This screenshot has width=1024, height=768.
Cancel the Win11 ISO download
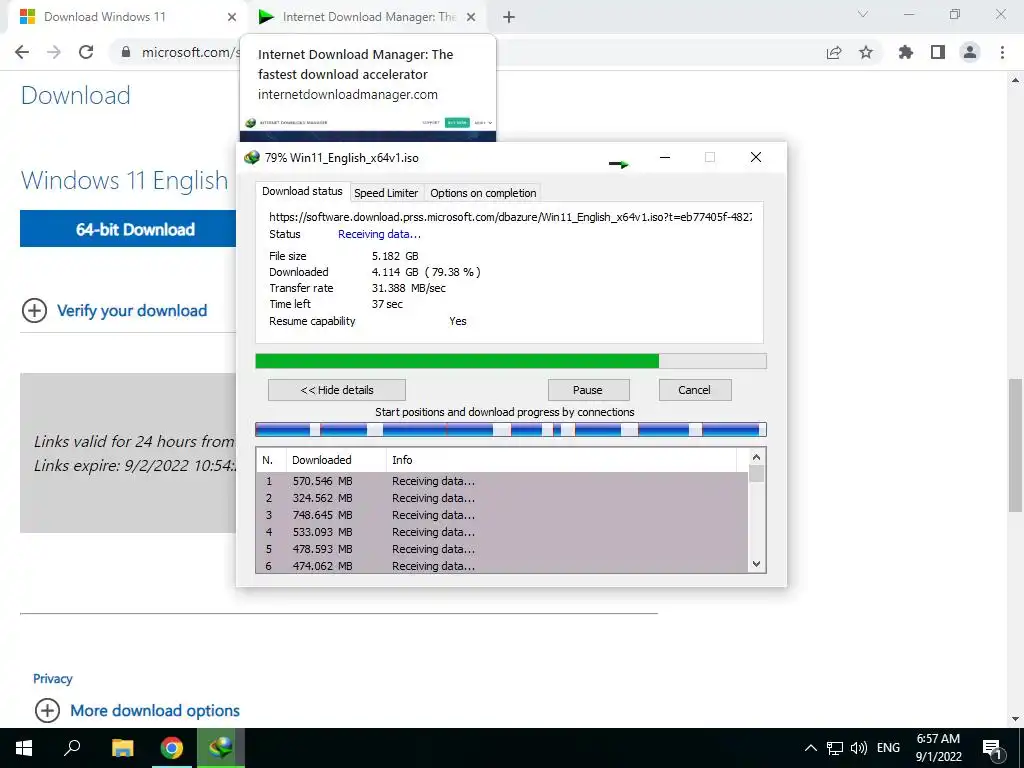(x=695, y=390)
